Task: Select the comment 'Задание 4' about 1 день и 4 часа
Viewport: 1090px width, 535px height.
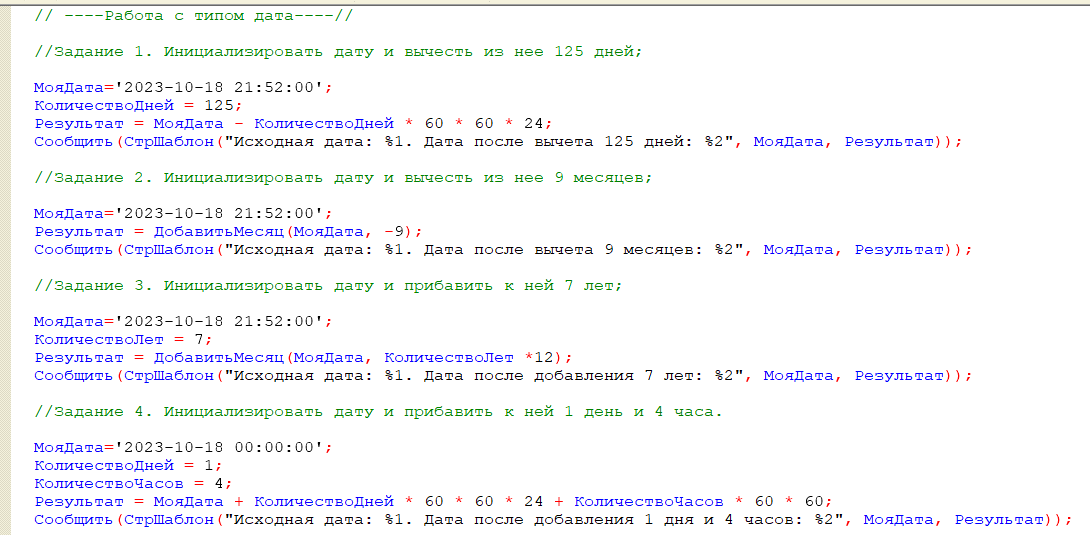Action: (x=378, y=412)
